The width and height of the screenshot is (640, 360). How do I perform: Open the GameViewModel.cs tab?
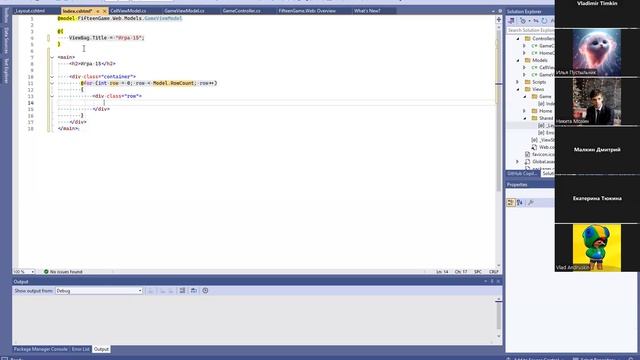tap(184, 11)
